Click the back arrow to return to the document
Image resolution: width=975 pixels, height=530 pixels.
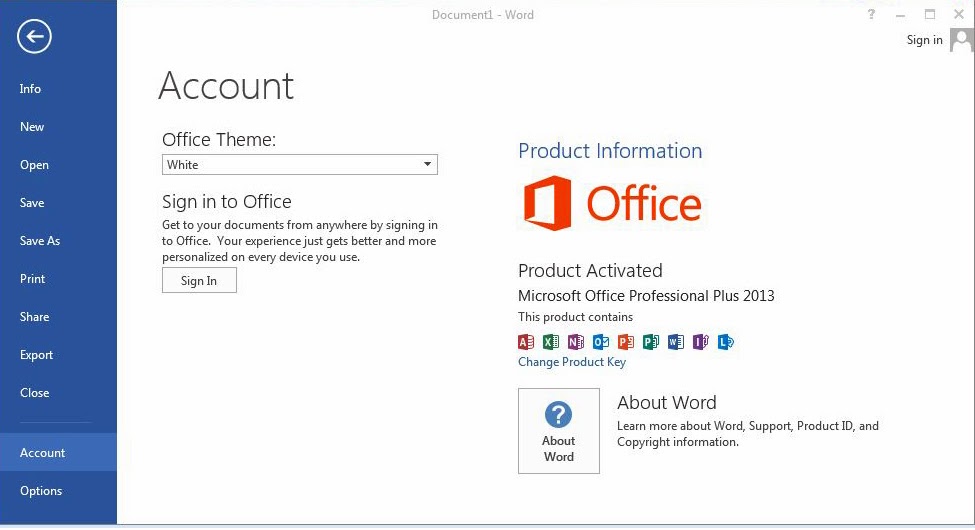point(34,38)
